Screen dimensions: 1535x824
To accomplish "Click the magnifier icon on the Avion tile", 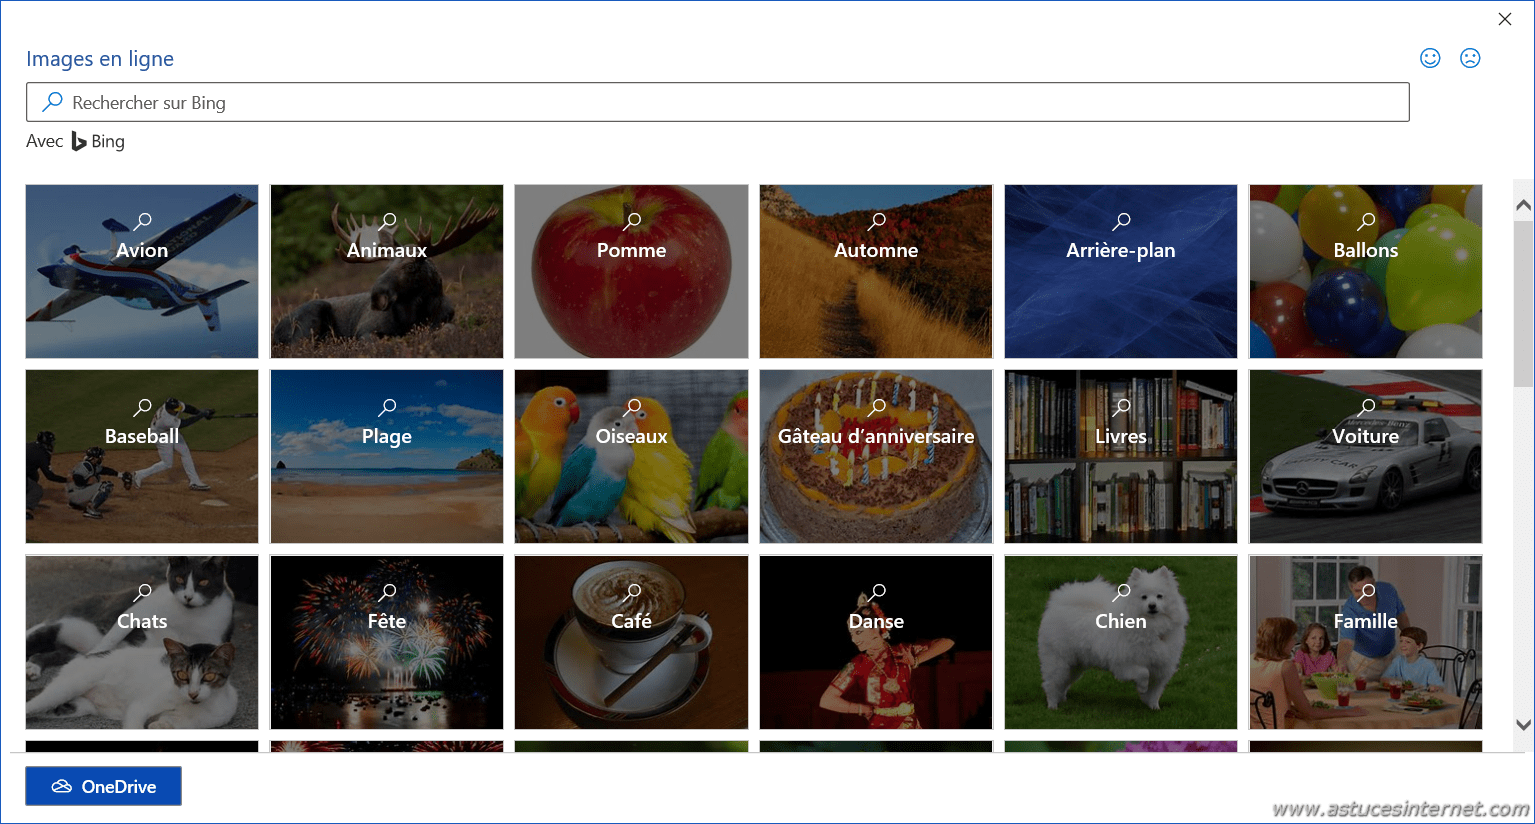I will (143, 221).
